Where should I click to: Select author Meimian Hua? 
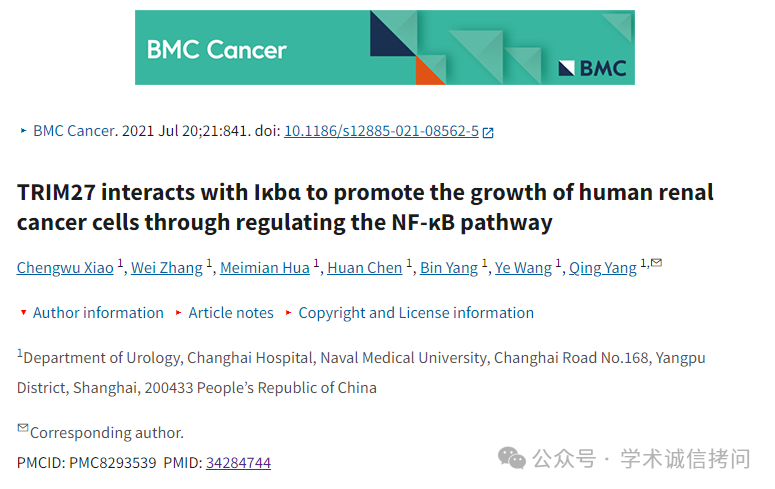point(265,267)
